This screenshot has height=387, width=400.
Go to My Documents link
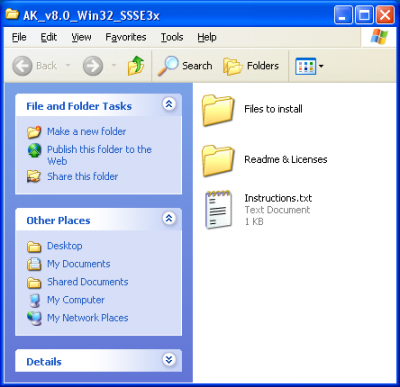pos(79,264)
